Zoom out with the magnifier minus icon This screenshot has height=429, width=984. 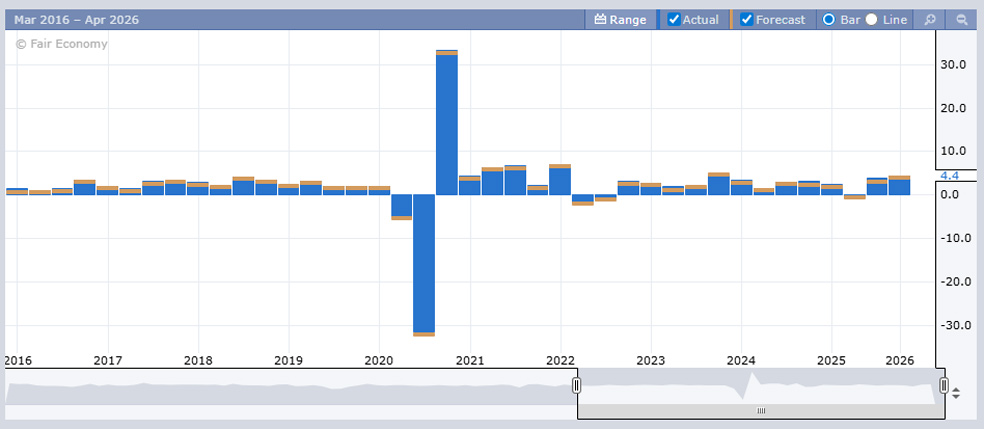pos(961,19)
